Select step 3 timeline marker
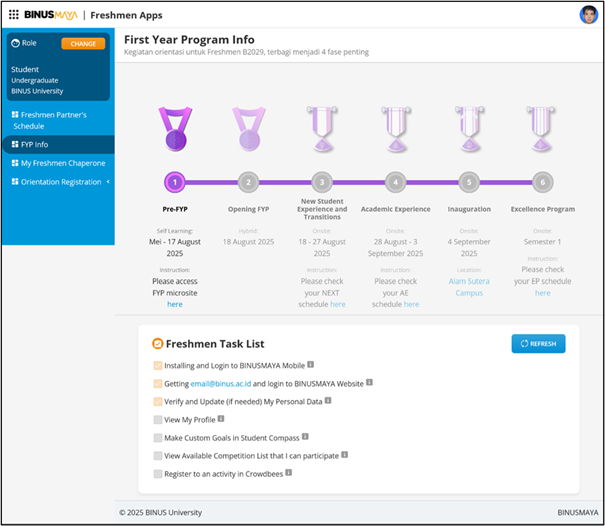This screenshot has height=526, width=605. (x=322, y=182)
